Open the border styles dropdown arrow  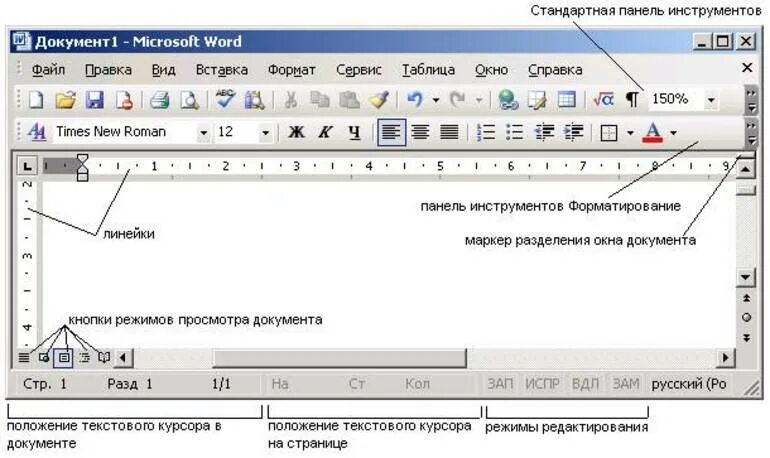coord(630,133)
